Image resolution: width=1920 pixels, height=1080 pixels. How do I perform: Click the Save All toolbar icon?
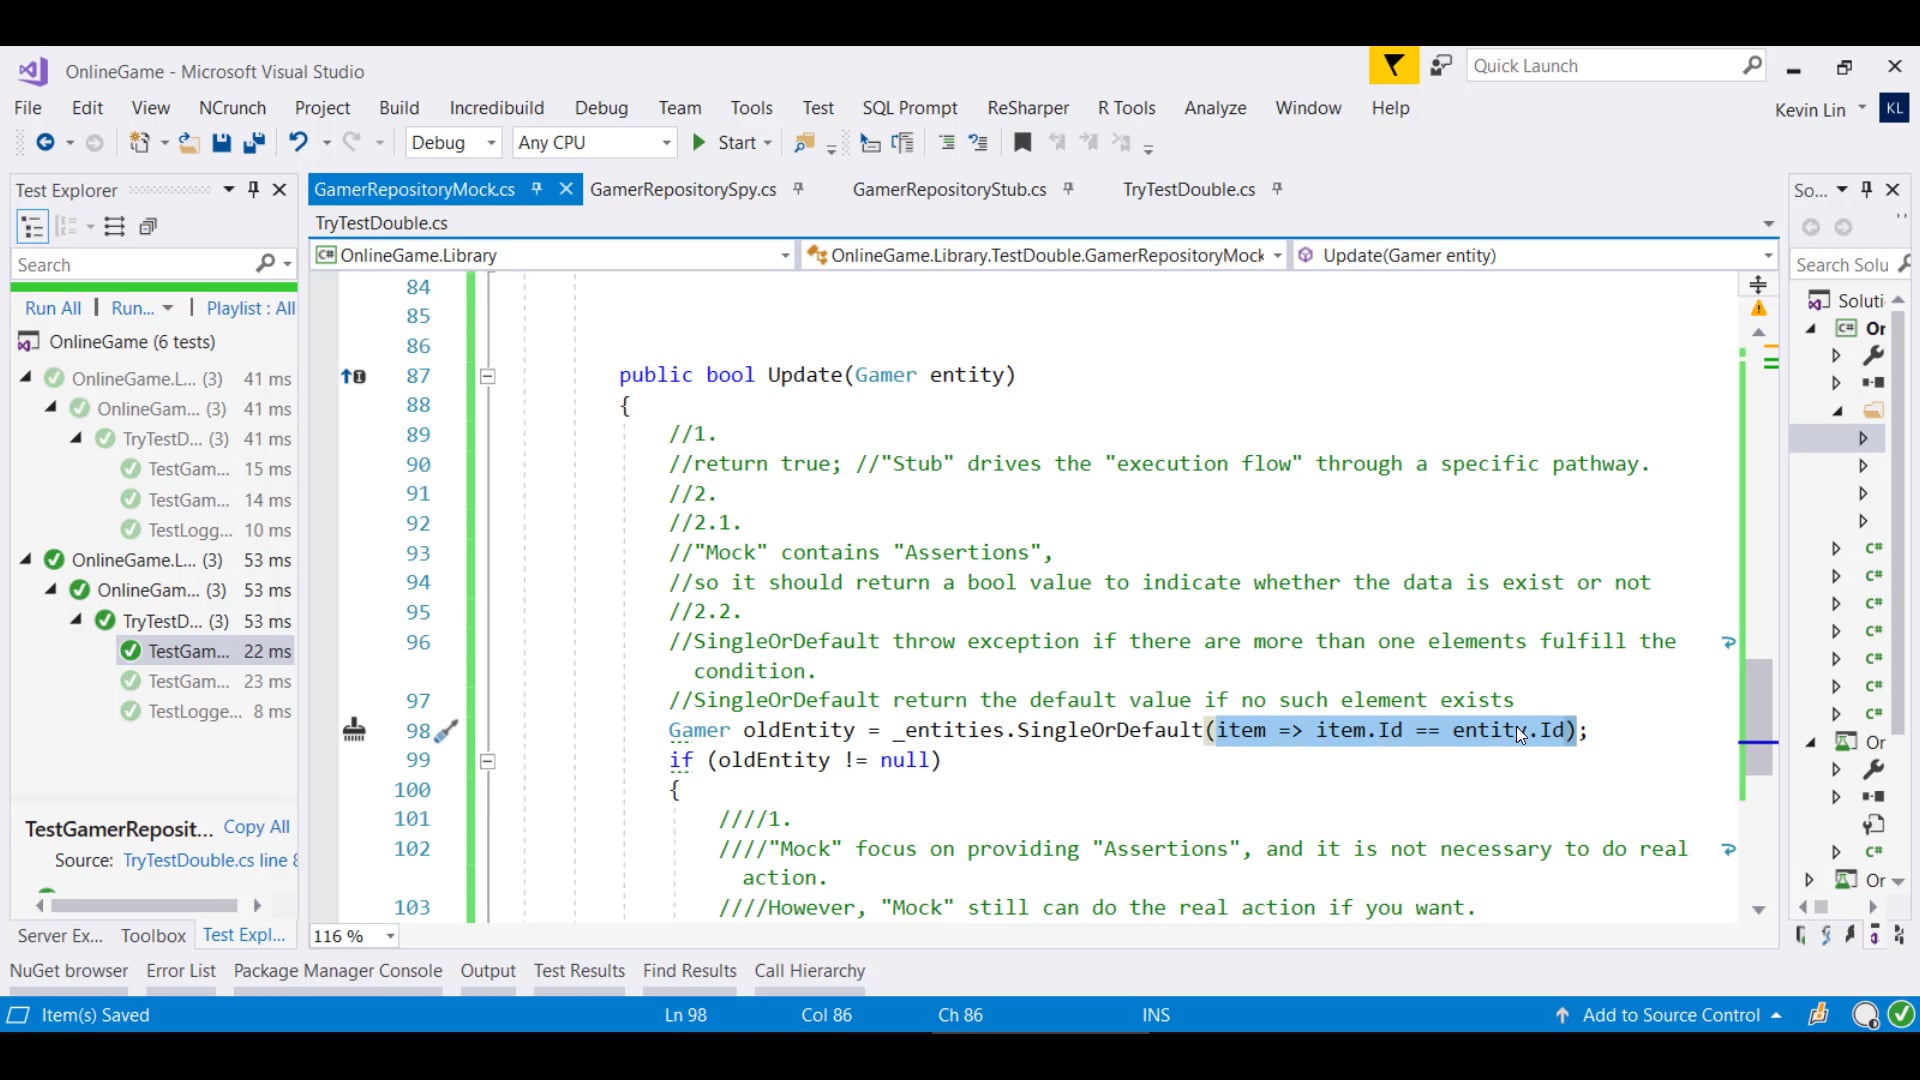click(254, 143)
